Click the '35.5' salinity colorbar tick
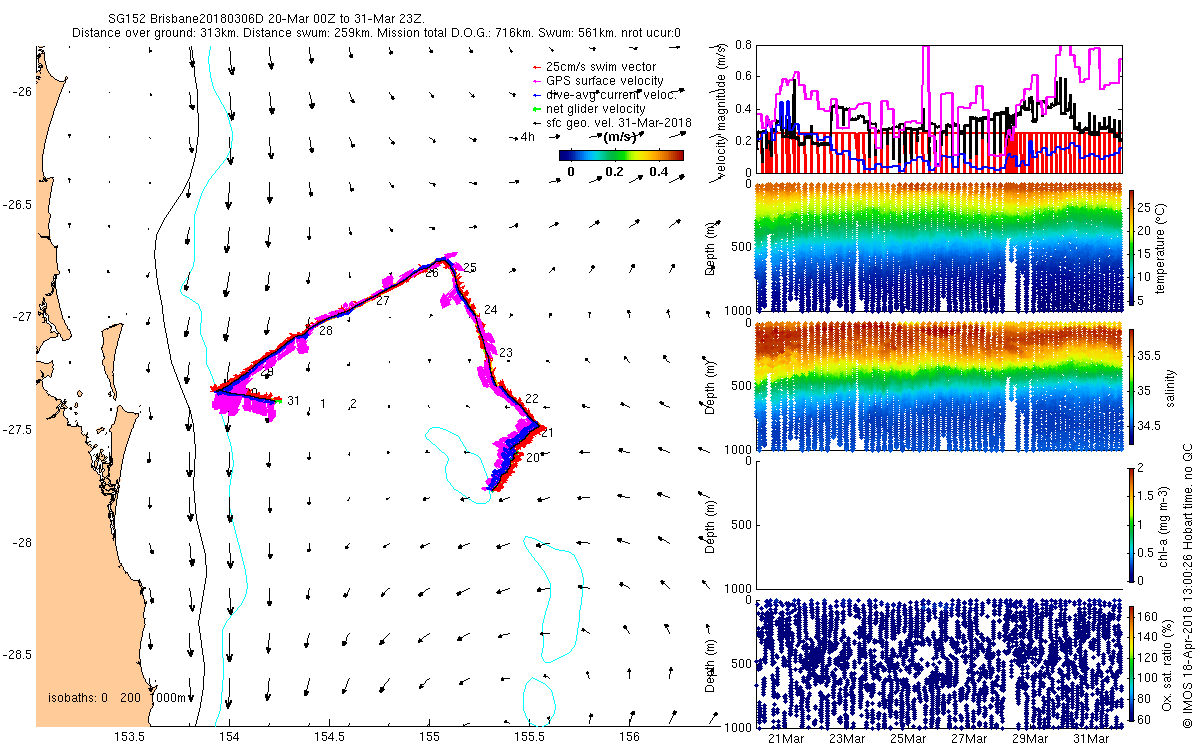The image size is (1200, 750). tap(1150, 356)
